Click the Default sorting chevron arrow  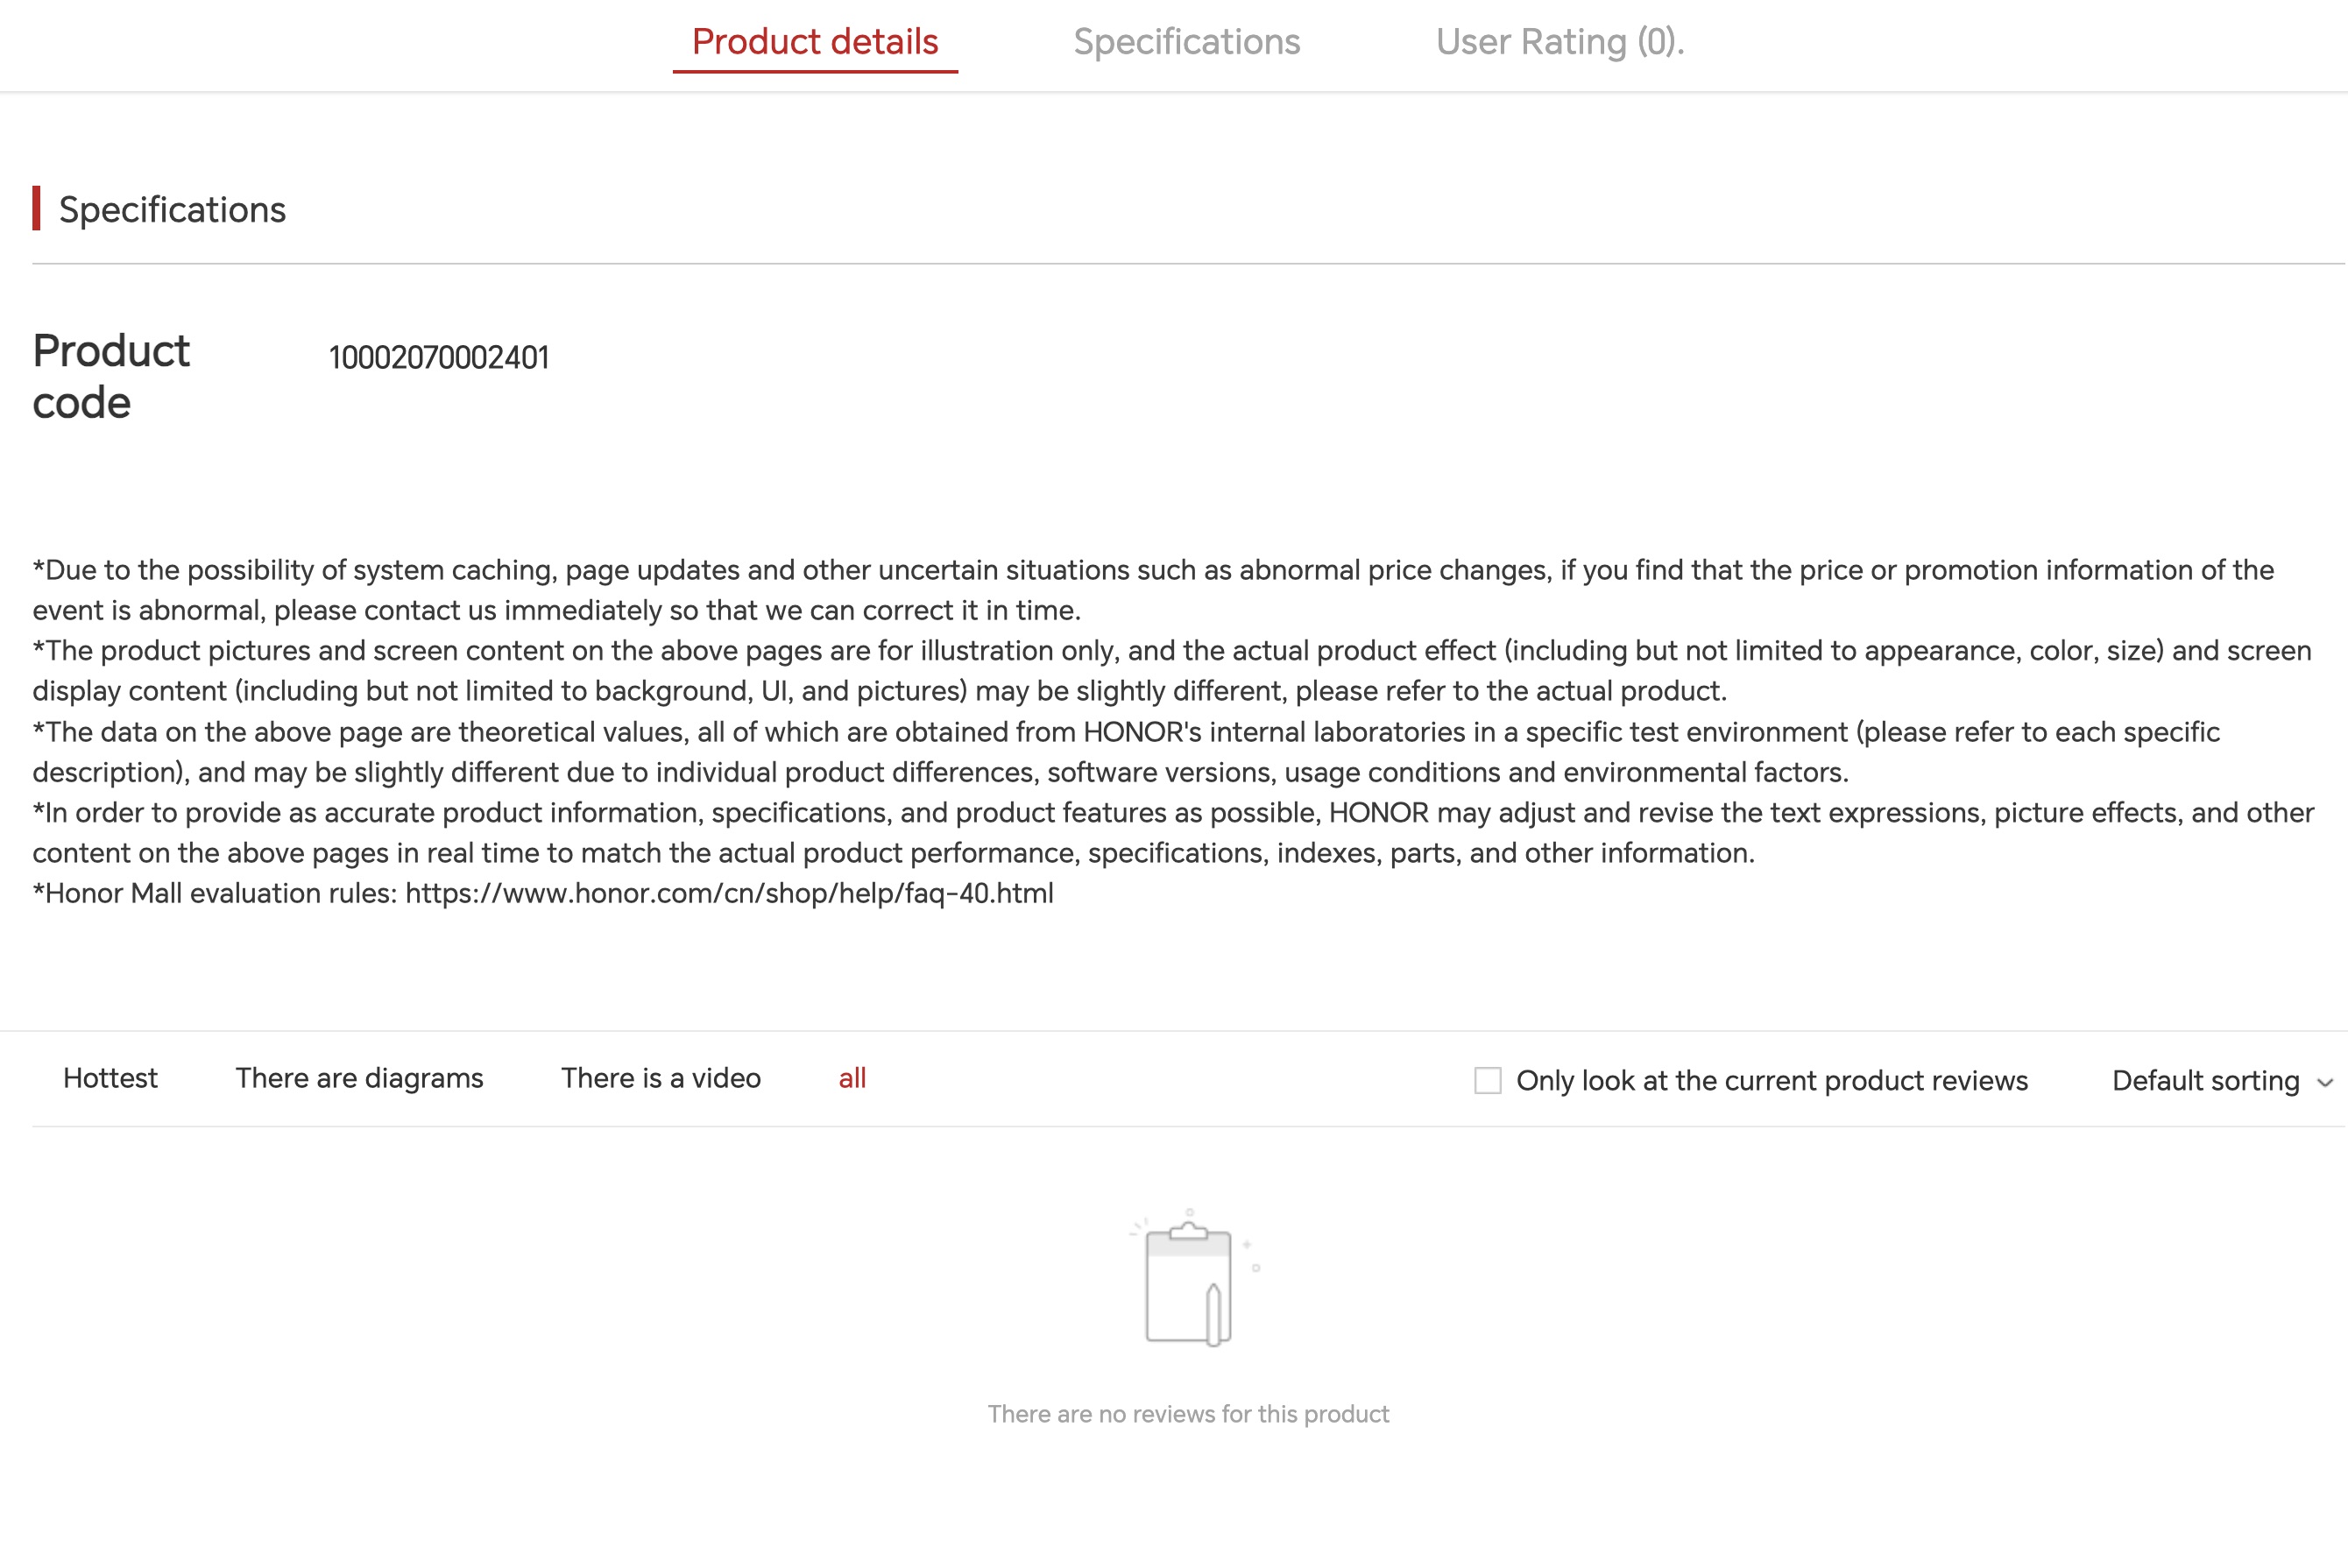click(x=2325, y=1082)
